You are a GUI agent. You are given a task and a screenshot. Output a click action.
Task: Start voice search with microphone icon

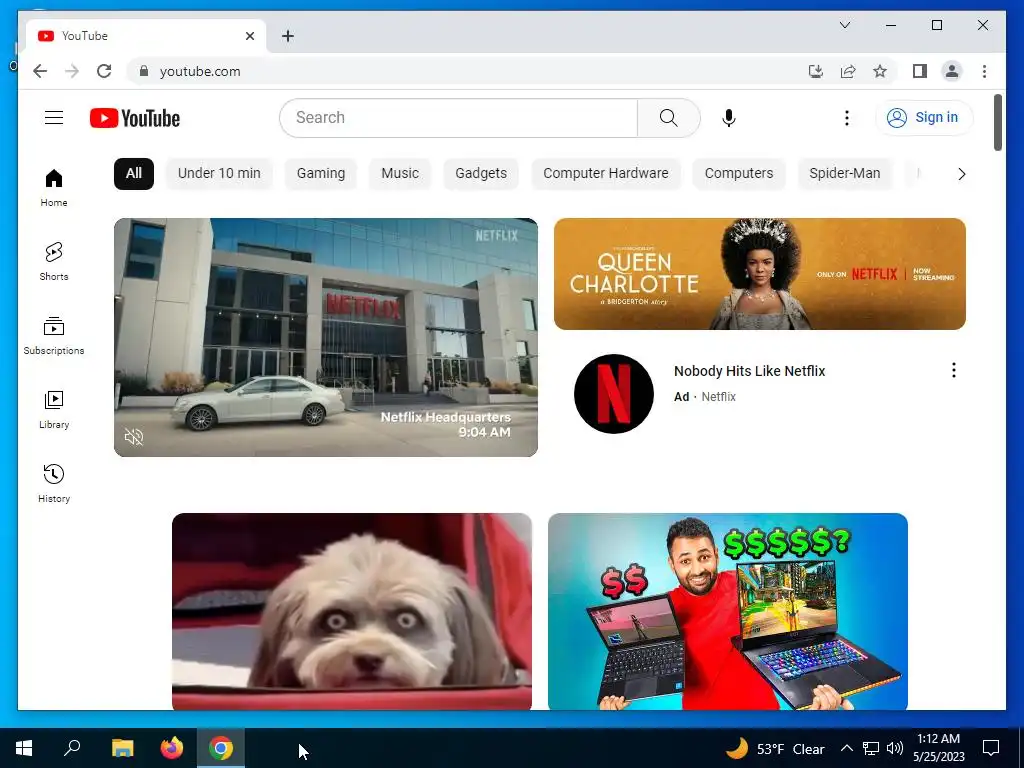tap(729, 118)
